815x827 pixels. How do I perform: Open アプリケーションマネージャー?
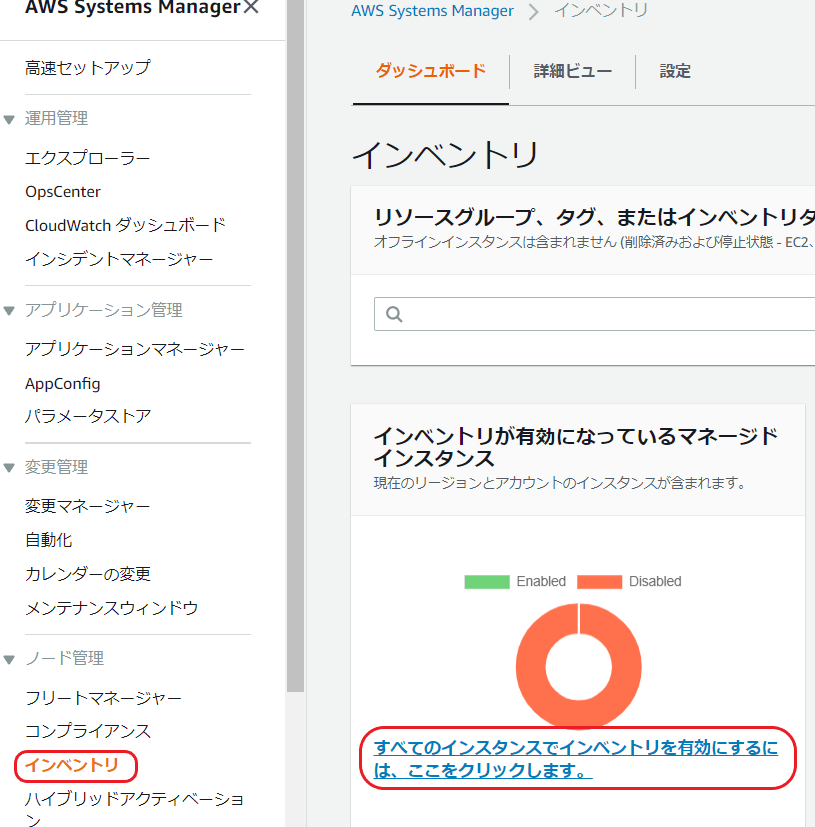pos(135,349)
